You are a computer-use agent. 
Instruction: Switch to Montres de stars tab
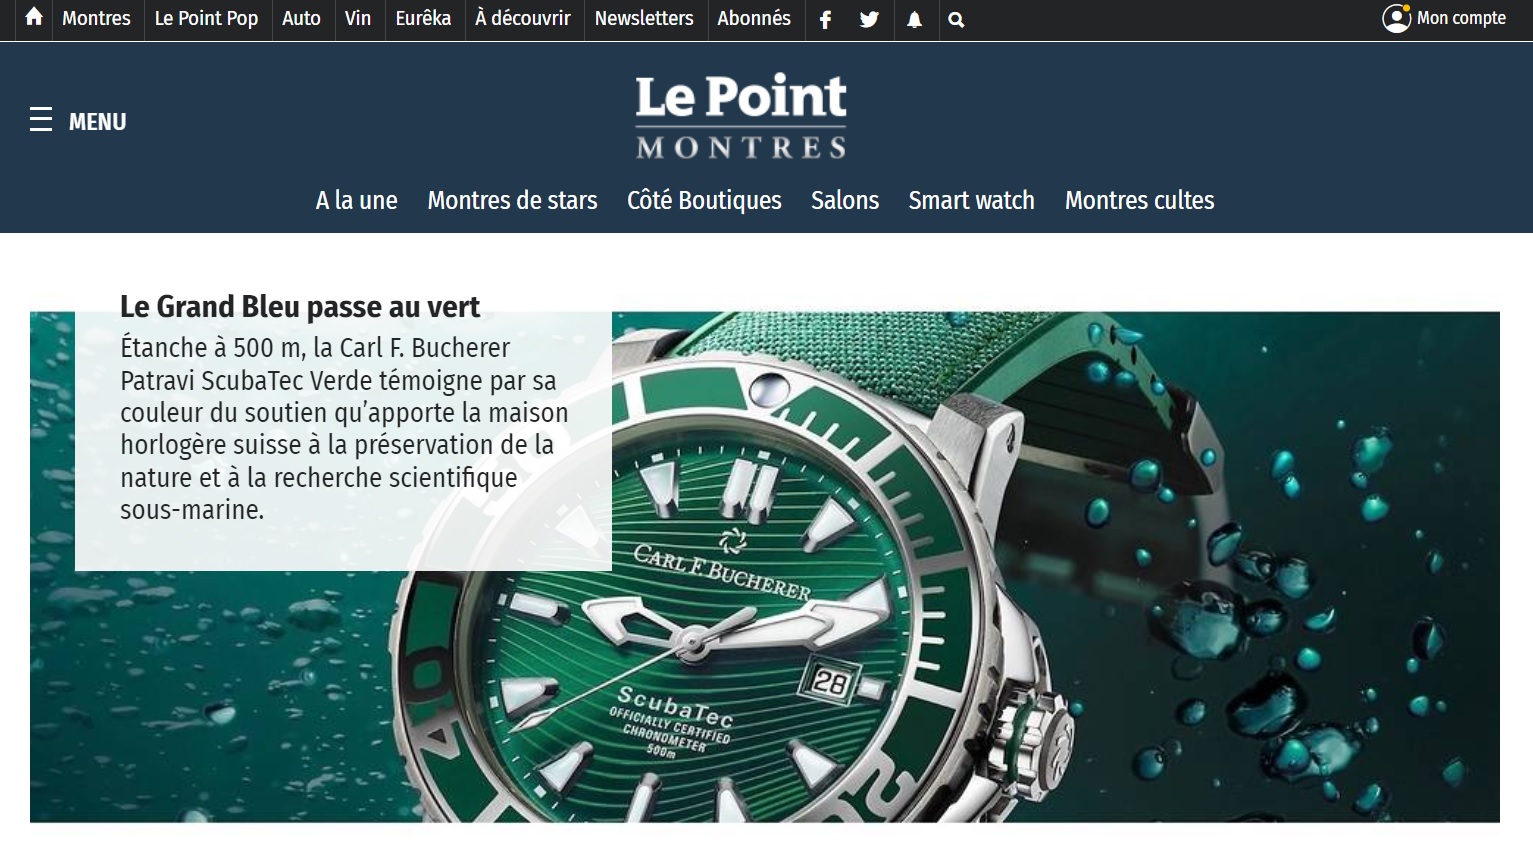pos(512,200)
